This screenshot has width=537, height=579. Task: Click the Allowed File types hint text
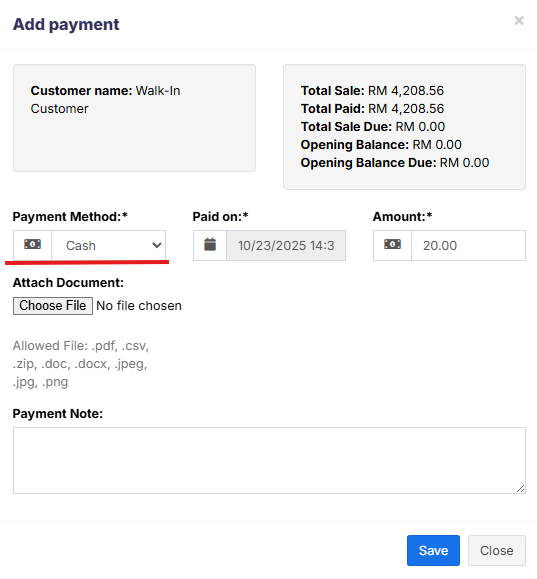pos(81,364)
